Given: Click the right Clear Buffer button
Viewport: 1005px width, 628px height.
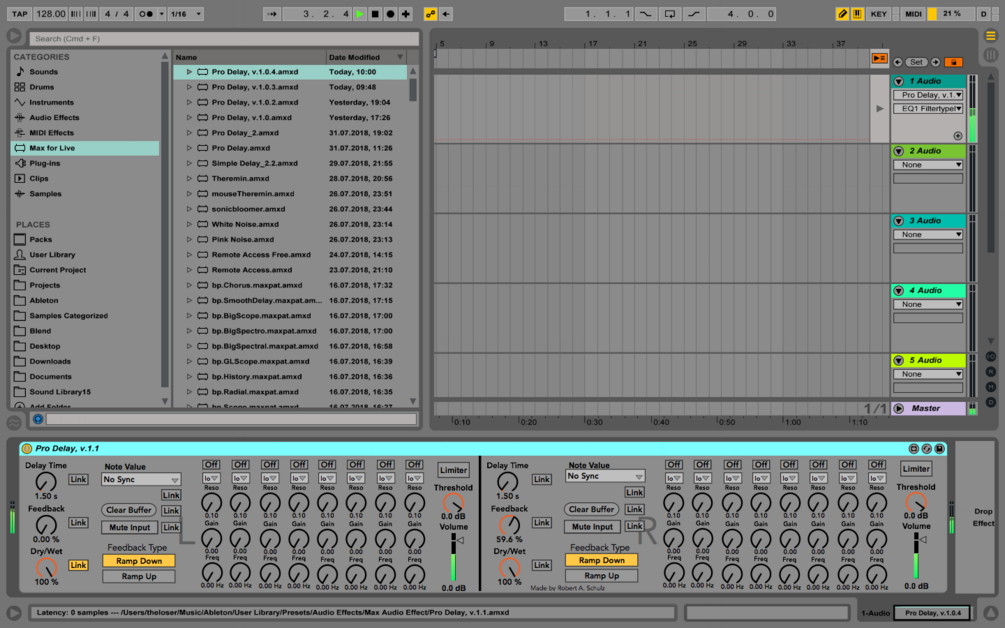Looking at the screenshot, I should pyautogui.click(x=592, y=509).
